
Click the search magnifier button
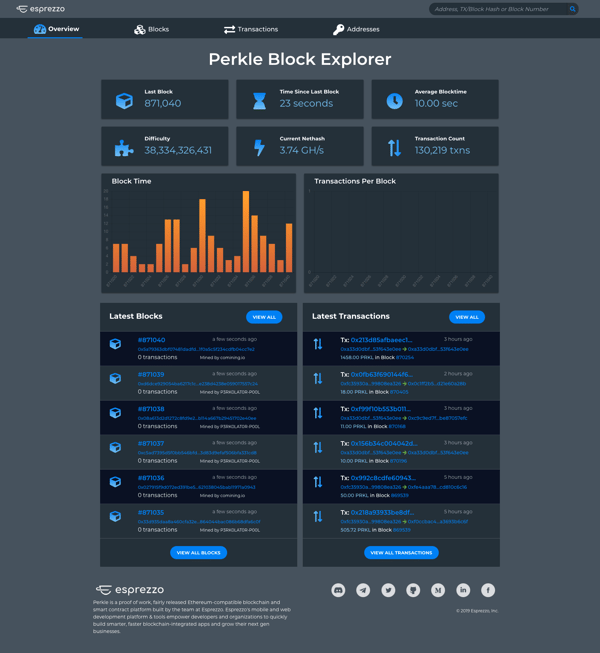tap(573, 9)
